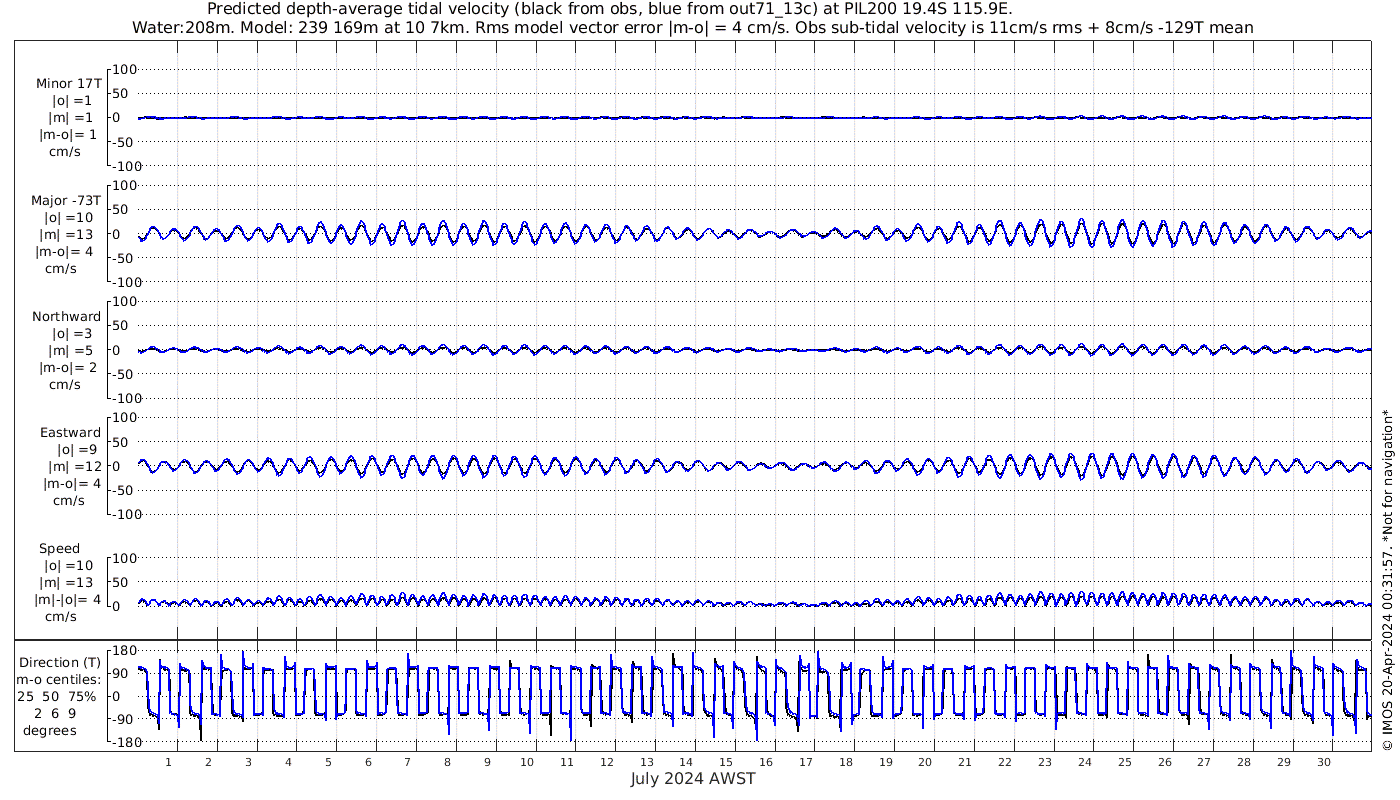The width and height of the screenshot is (1400, 800).
Task: Click the "Speed" panel label
Action: [59, 549]
